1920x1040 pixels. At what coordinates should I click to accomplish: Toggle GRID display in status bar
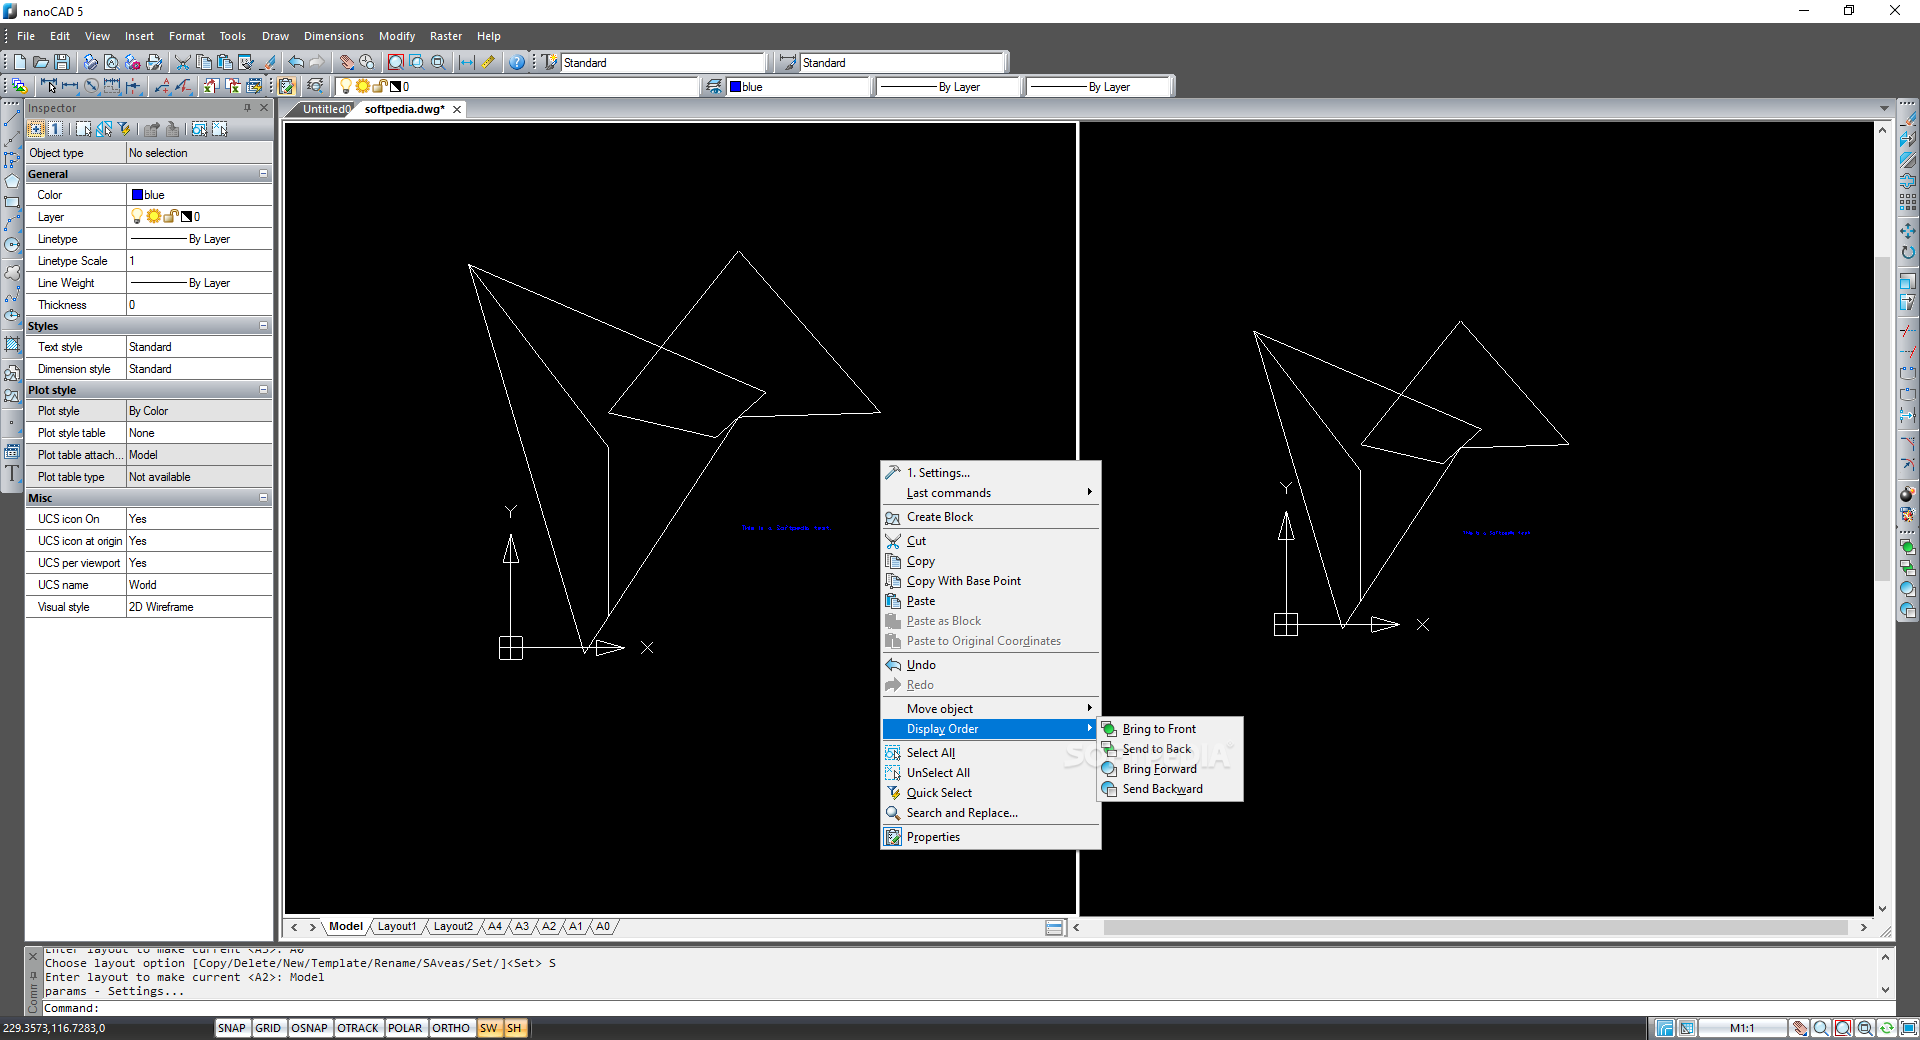[268, 1028]
